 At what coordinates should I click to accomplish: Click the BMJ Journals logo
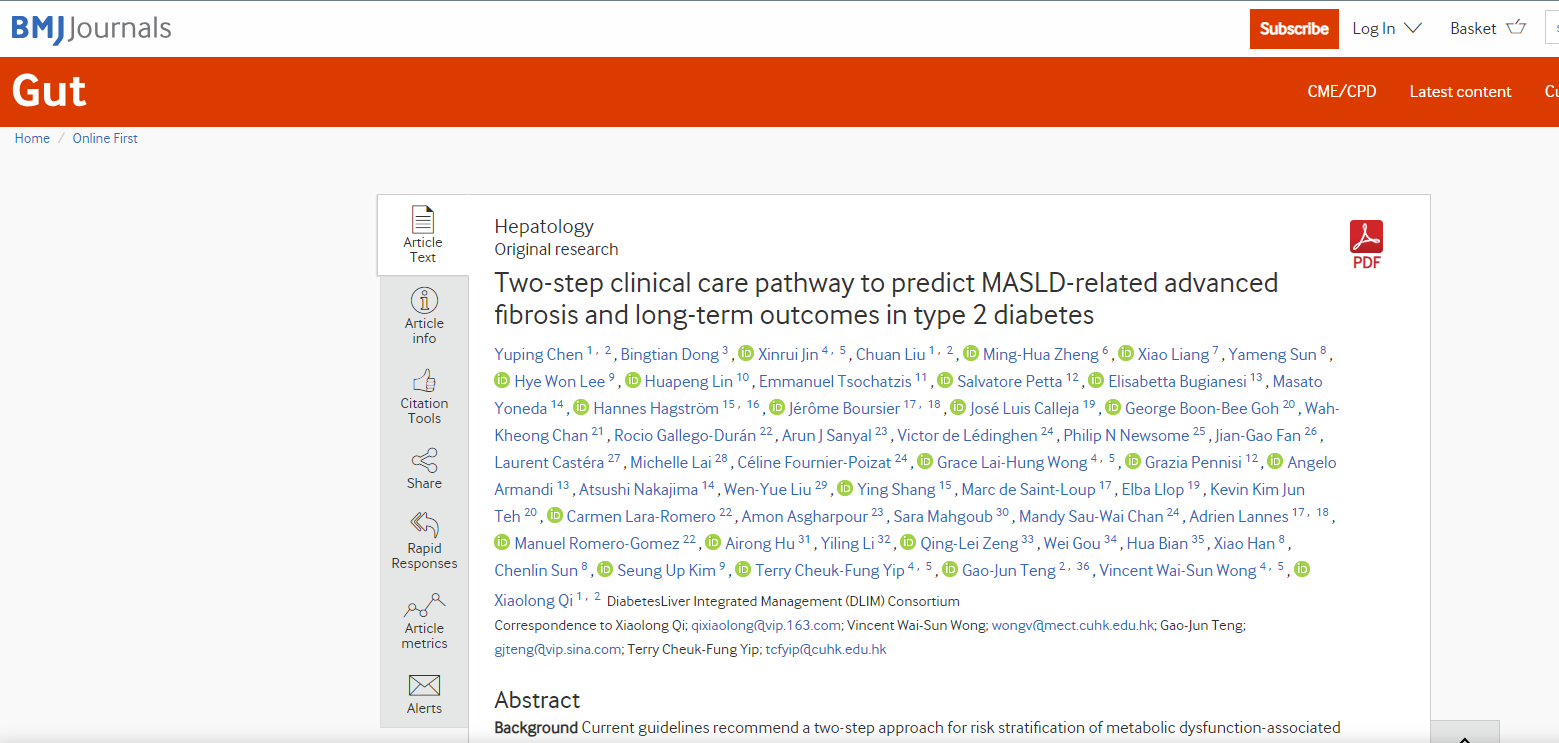[x=91, y=28]
